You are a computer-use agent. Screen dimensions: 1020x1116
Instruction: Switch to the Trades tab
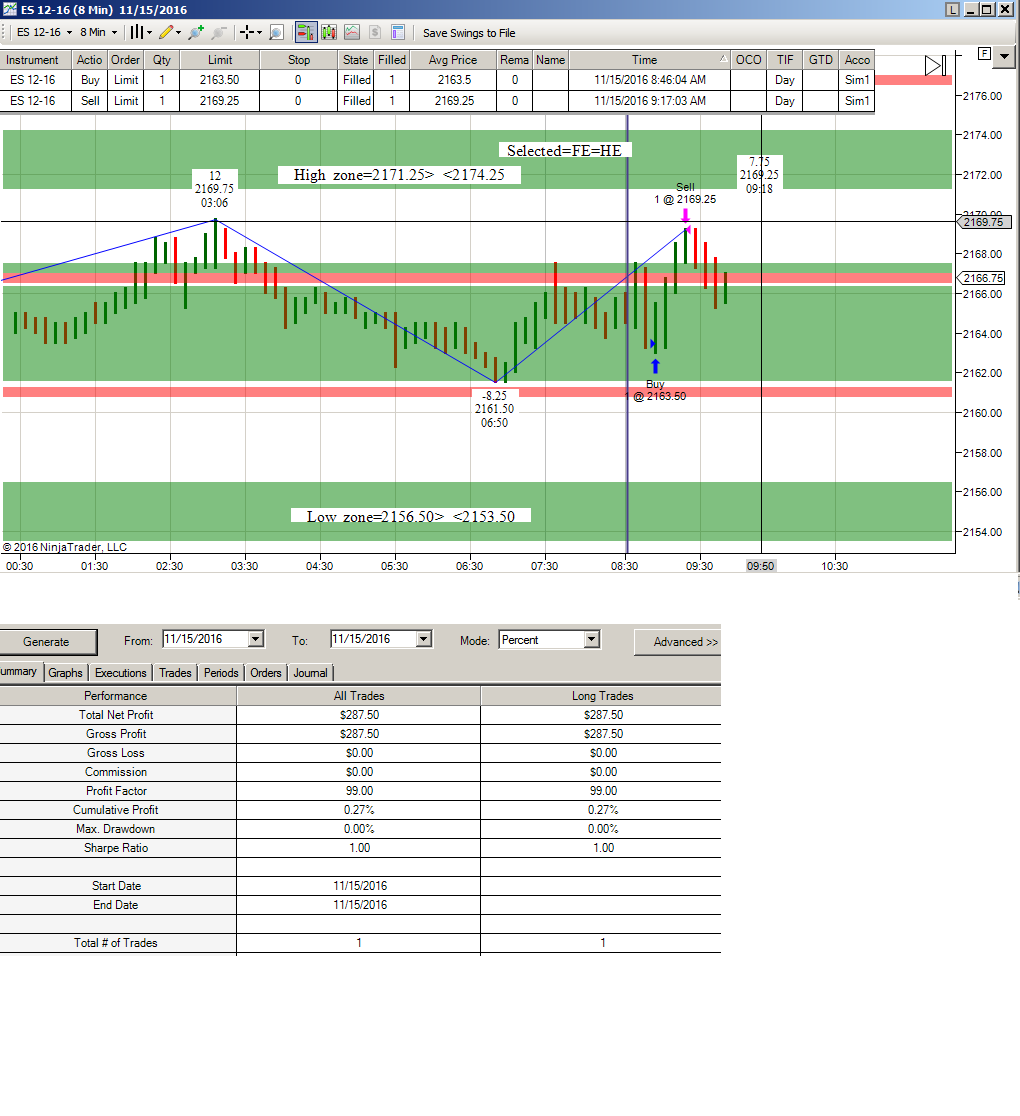[175, 673]
